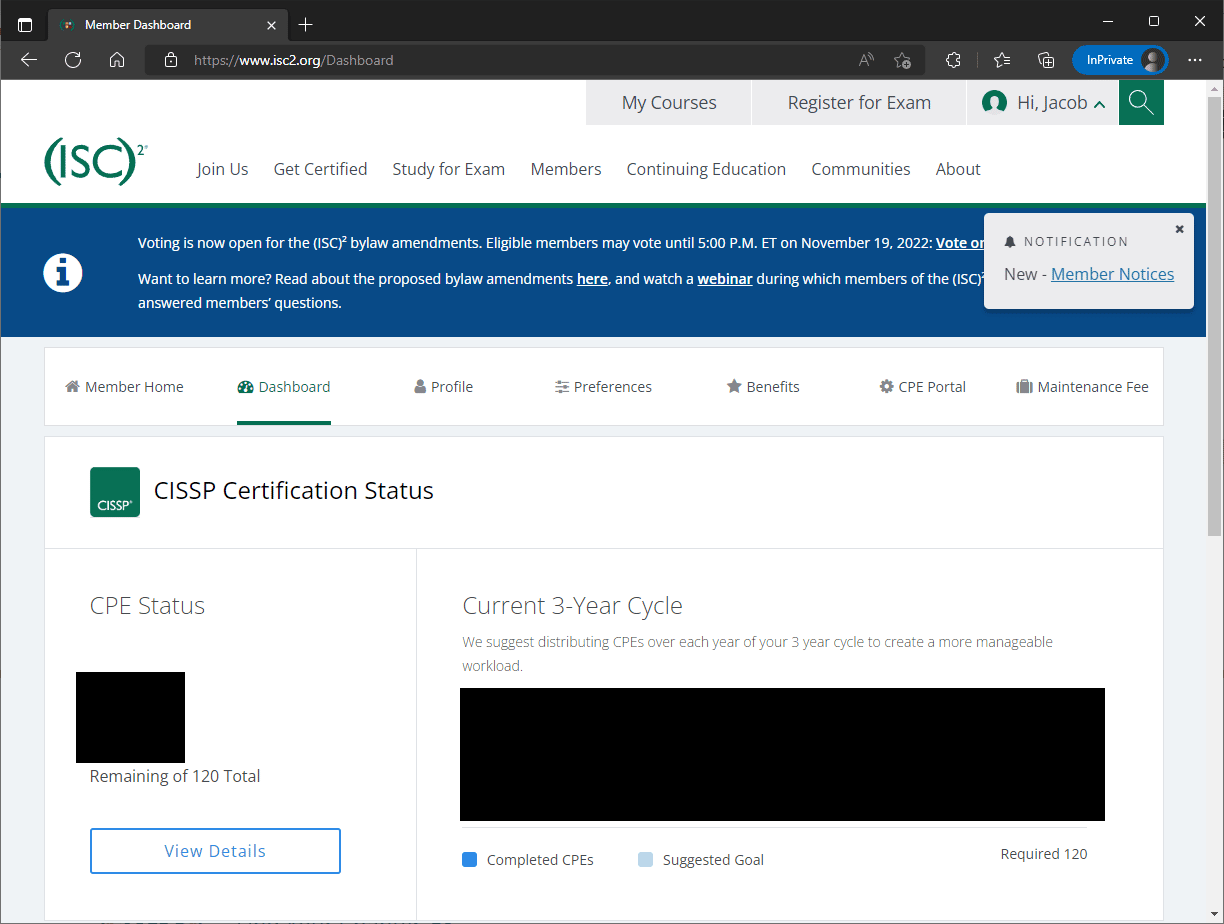
Task: Open the Settings and more menu
Action: pos(1195,60)
